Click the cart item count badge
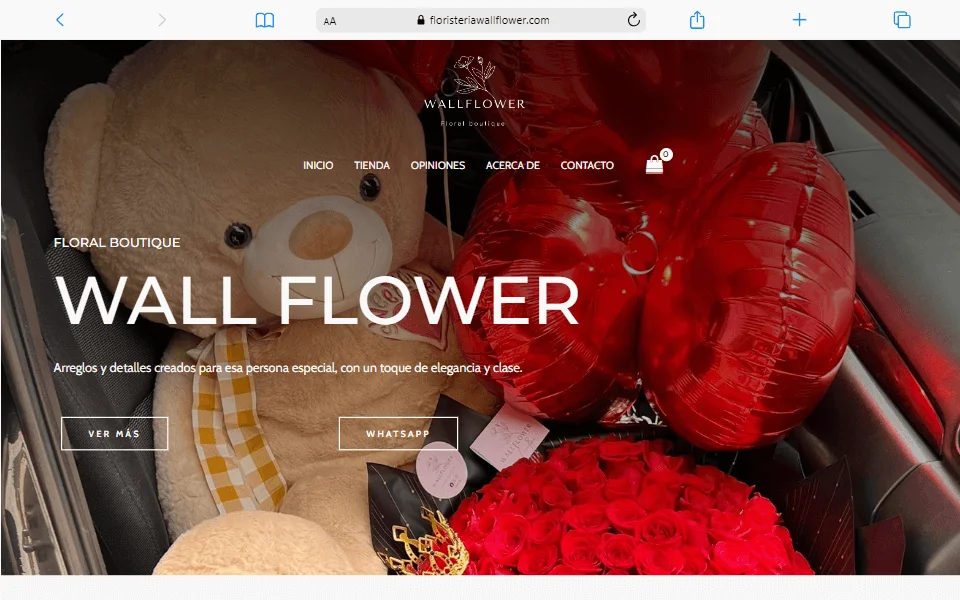 click(665, 153)
